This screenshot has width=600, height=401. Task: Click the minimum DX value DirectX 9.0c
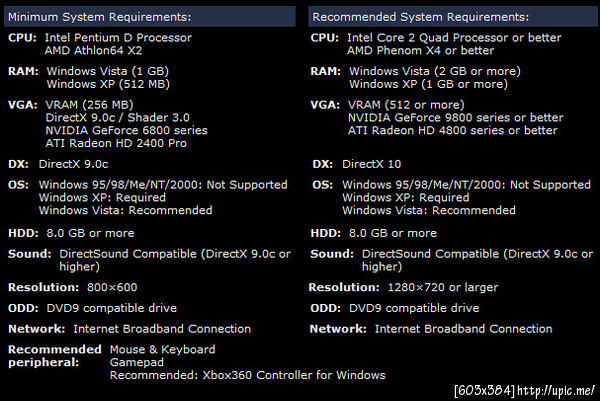(73, 164)
